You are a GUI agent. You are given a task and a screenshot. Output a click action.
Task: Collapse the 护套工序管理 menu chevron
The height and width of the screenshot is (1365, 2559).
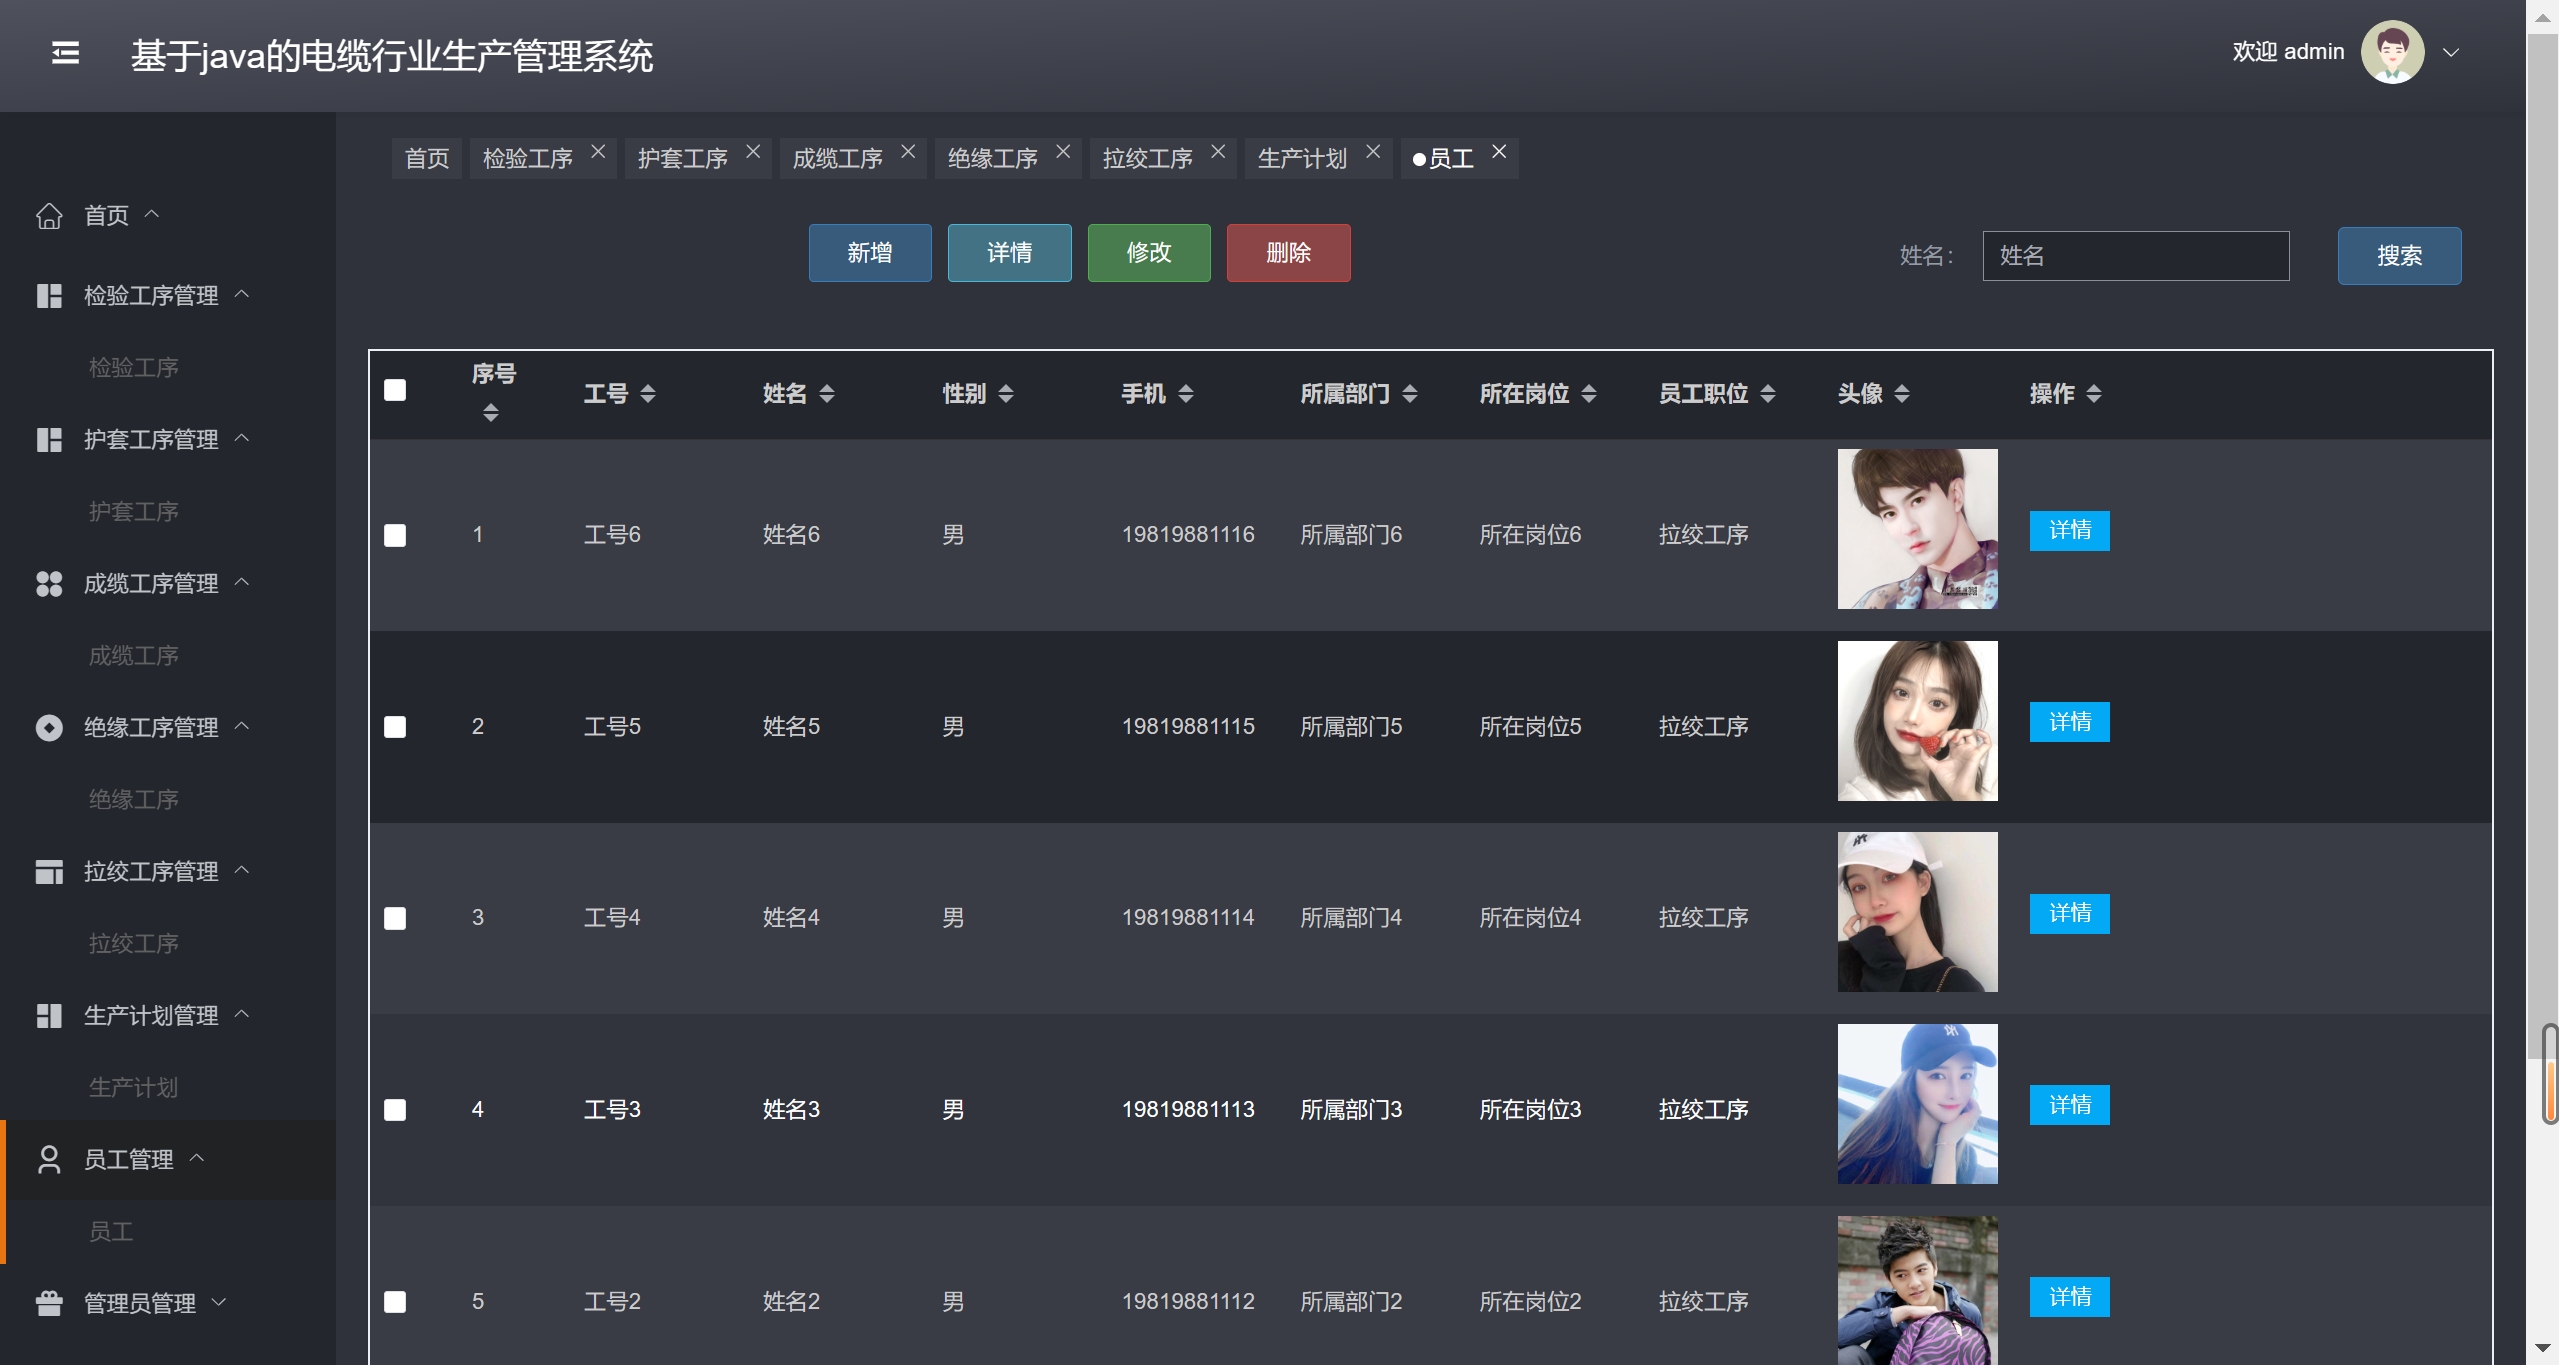coord(242,438)
